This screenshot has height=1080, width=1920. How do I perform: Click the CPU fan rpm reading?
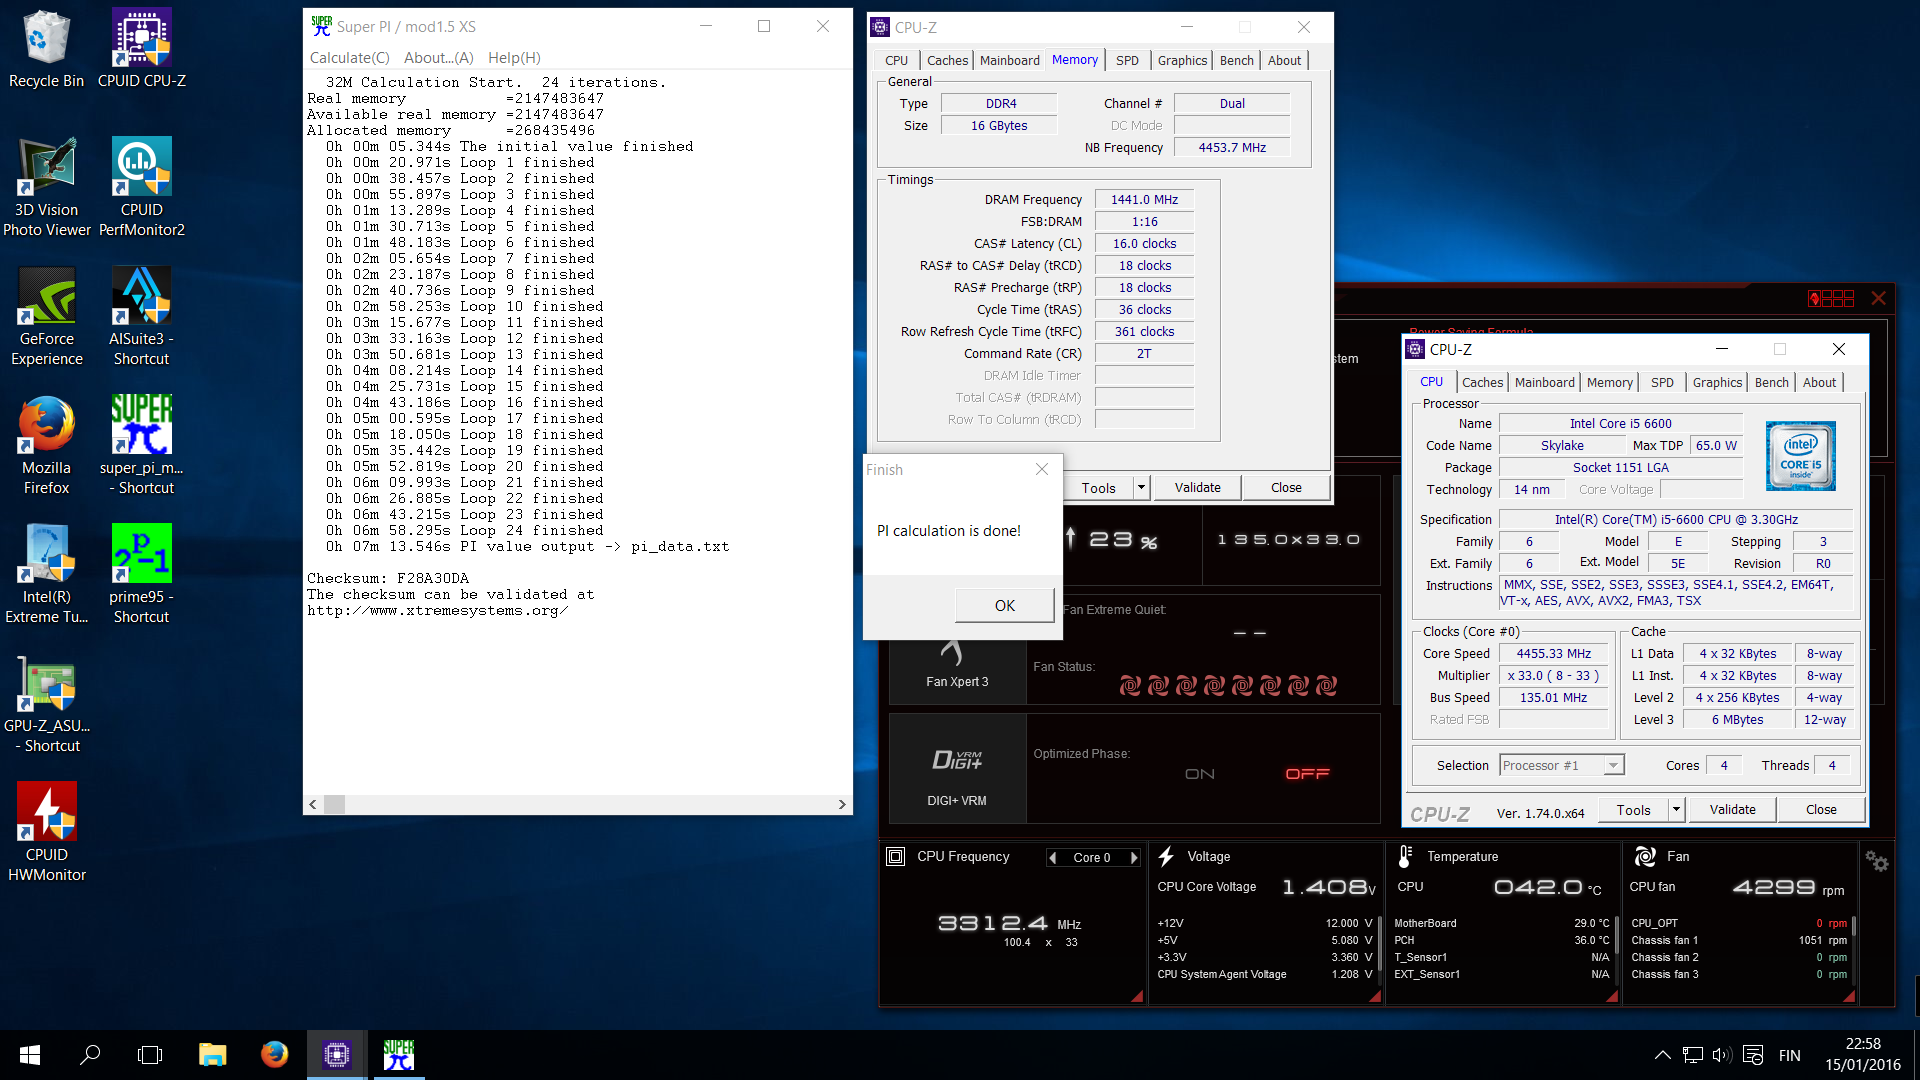(1788, 887)
